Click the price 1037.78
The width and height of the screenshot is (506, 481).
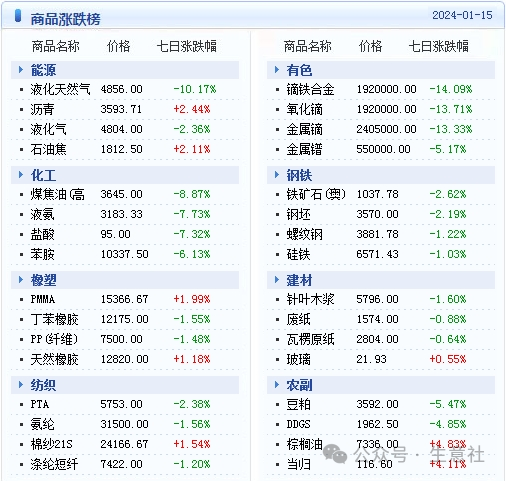[x=377, y=194]
